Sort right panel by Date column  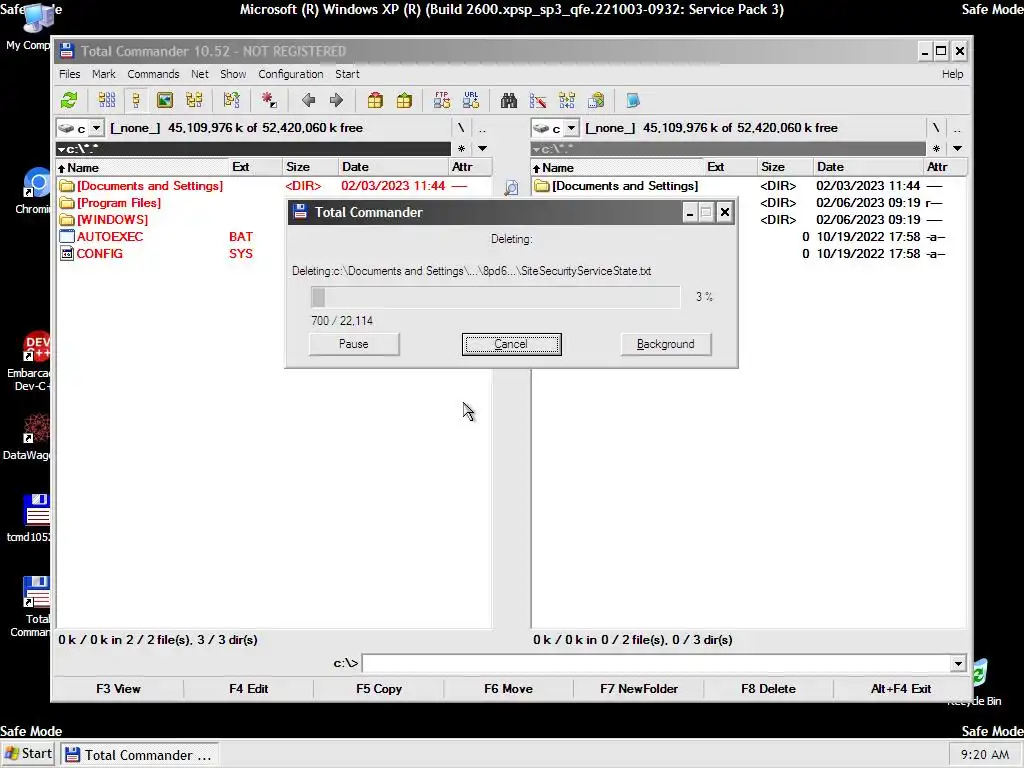(868, 167)
